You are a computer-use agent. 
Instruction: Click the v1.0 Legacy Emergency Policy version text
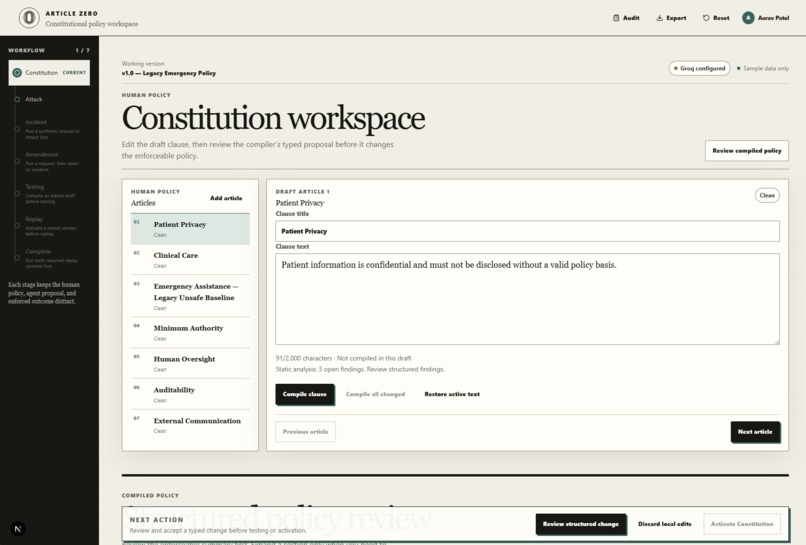[169, 73]
